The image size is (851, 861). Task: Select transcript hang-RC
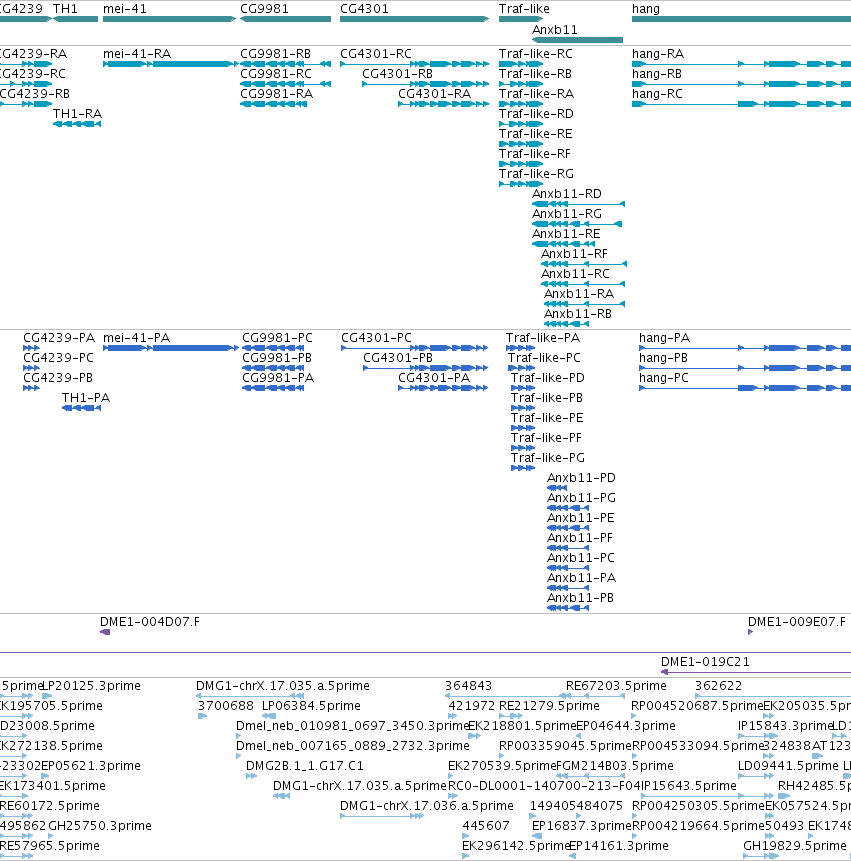657,94
